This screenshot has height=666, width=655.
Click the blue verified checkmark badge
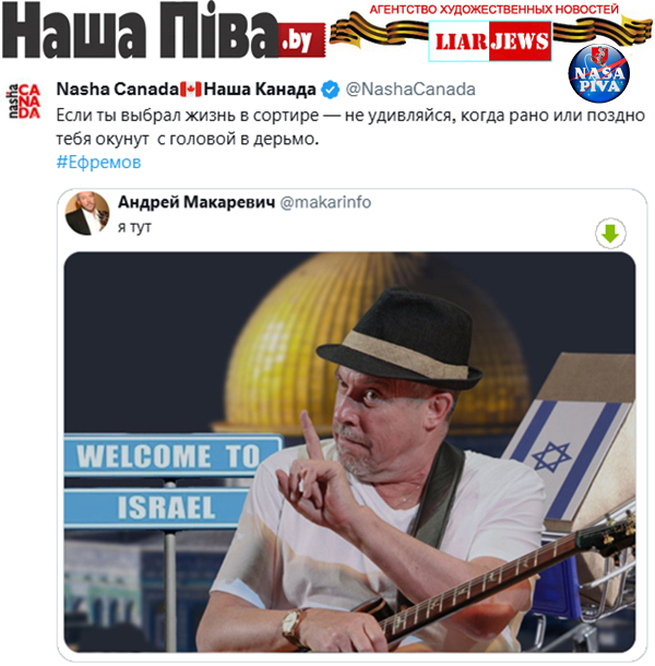pos(330,90)
